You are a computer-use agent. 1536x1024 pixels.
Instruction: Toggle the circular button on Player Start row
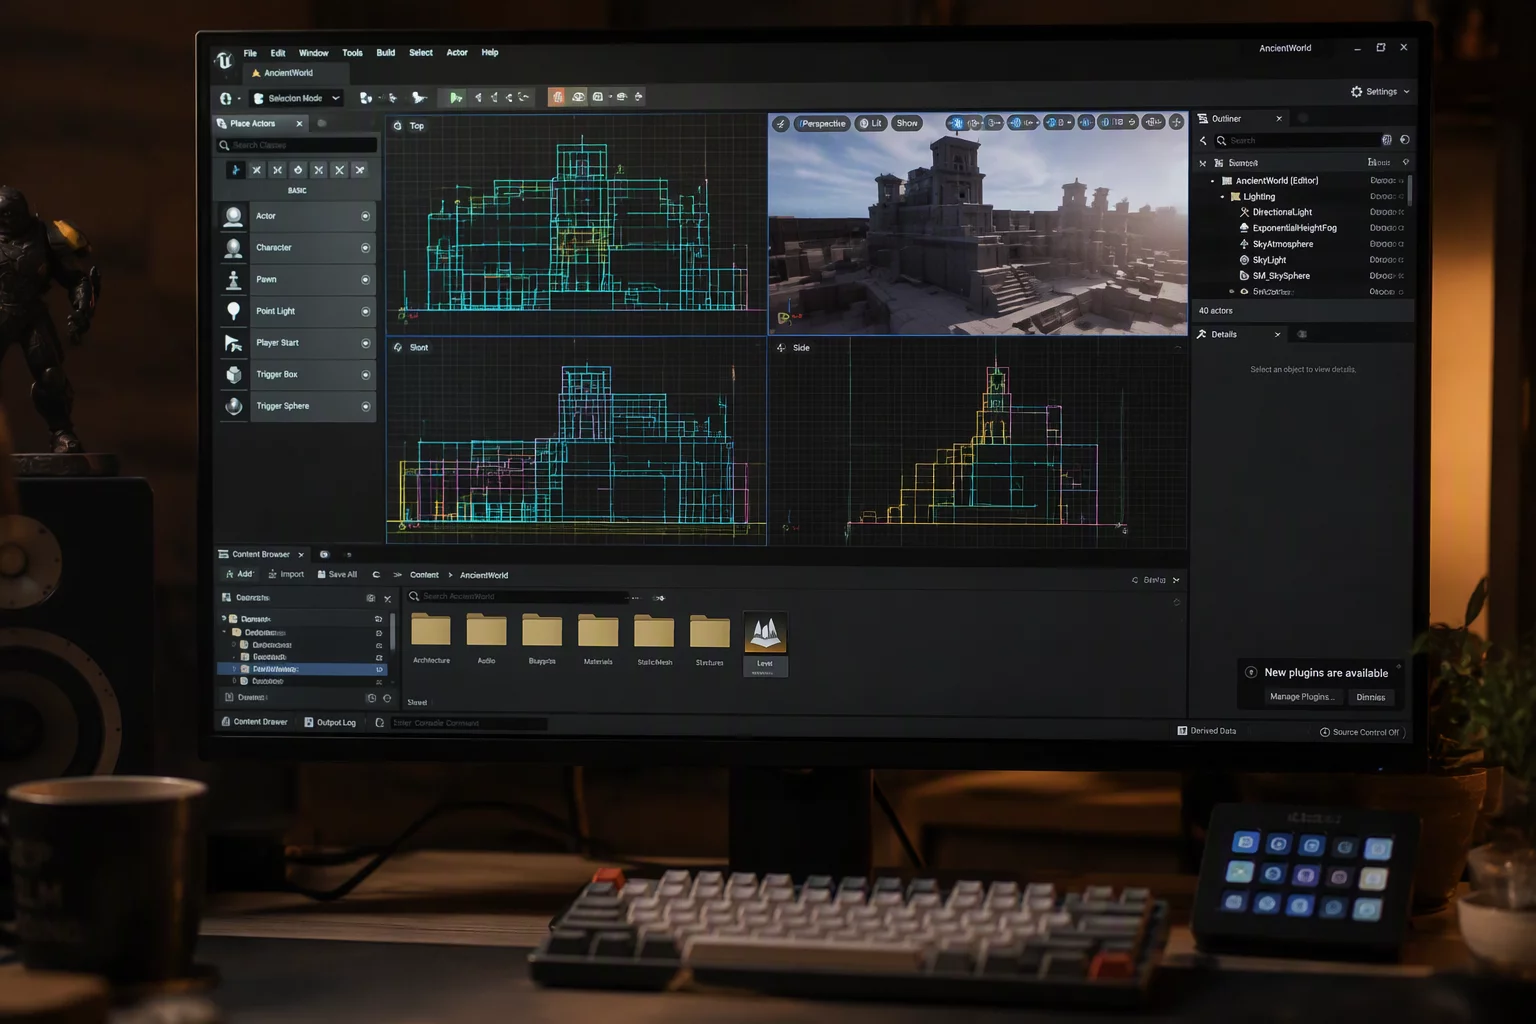365,343
